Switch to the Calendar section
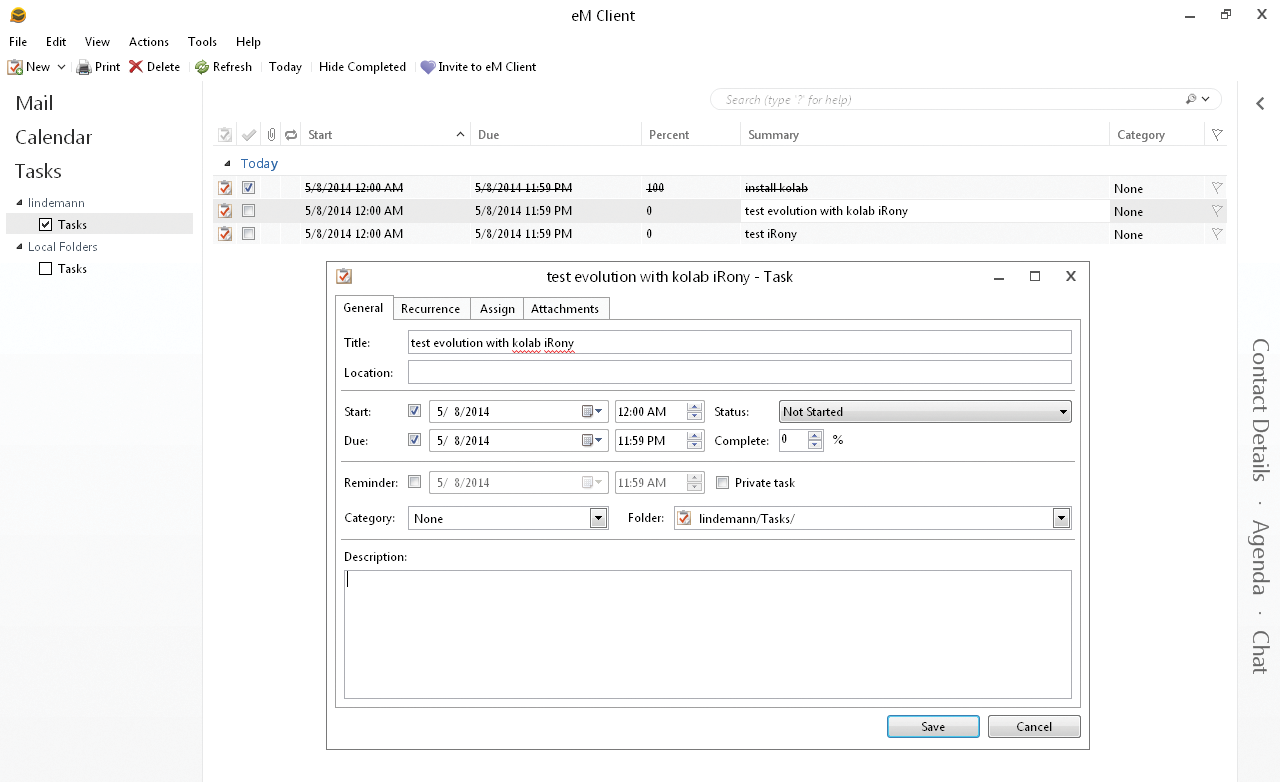 [53, 137]
